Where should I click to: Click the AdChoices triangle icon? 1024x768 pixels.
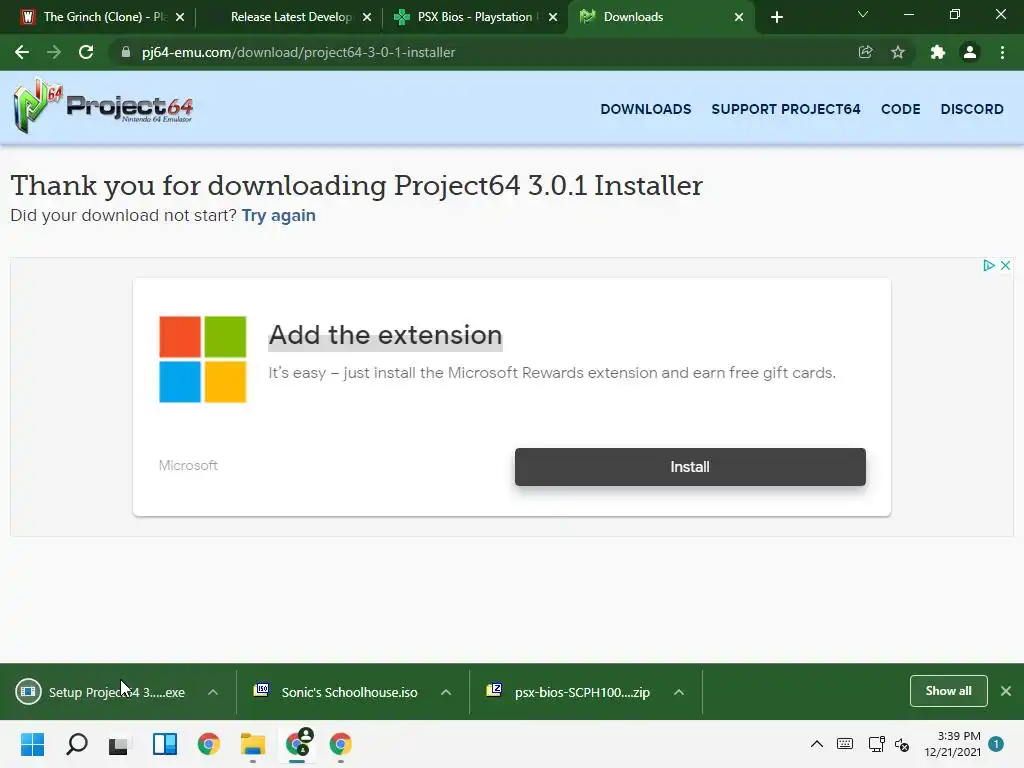(x=989, y=265)
